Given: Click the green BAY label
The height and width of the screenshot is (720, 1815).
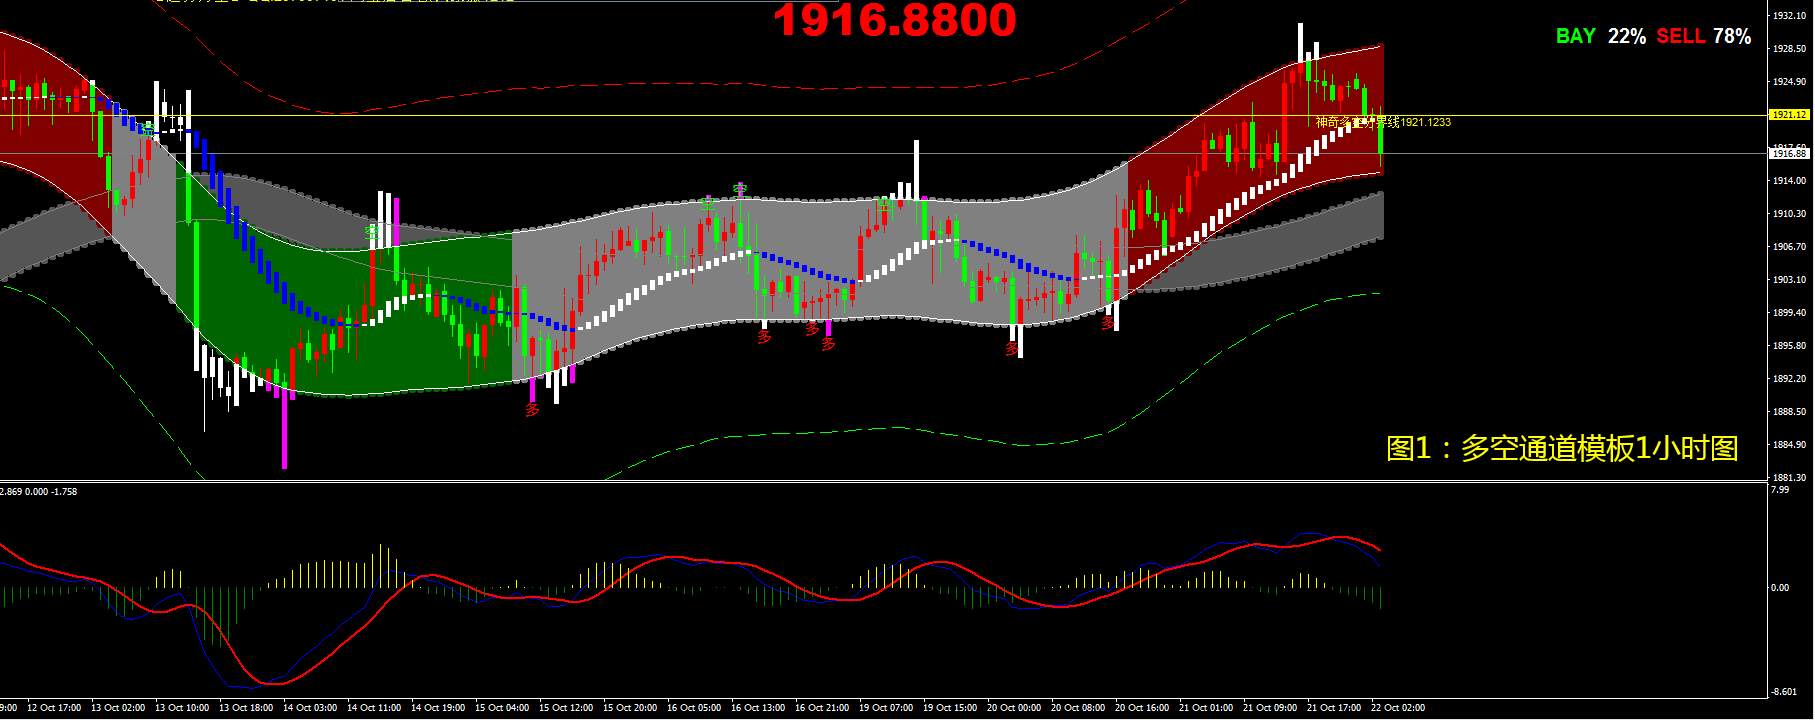Looking at the screenshot, I should coord(1575,36).
